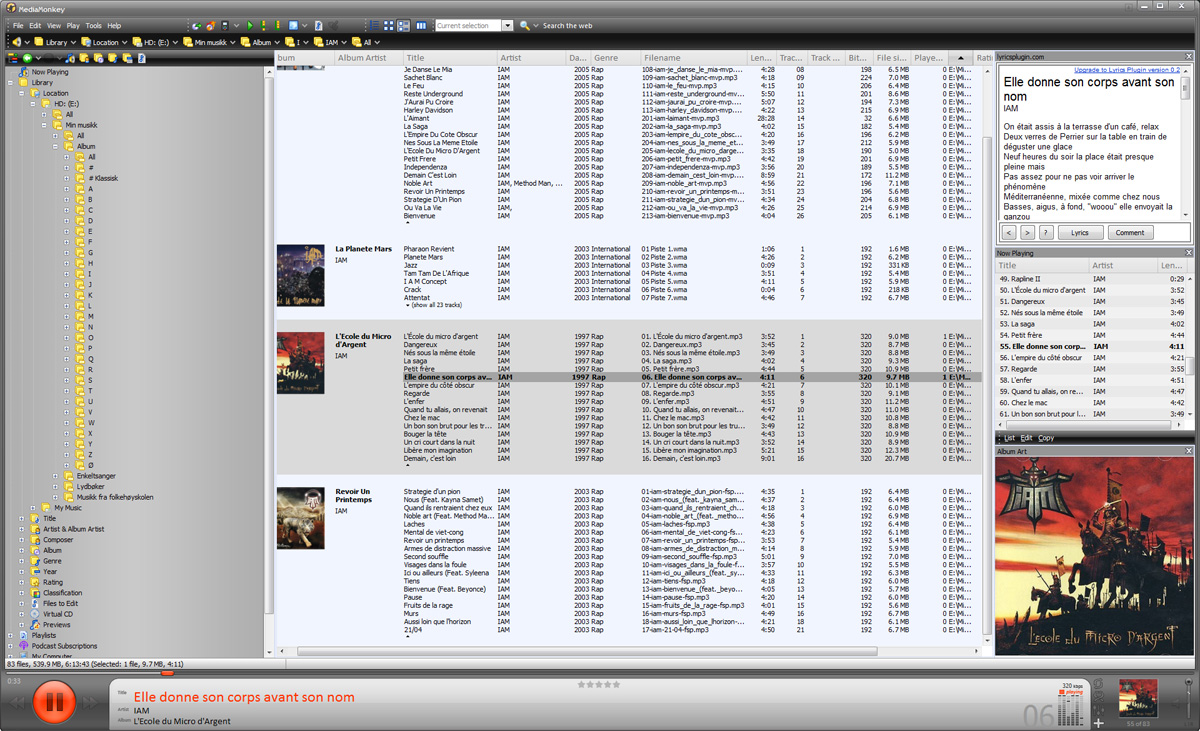
Task: Click the Now Playing note icon in tree
Action: point(24,72)
